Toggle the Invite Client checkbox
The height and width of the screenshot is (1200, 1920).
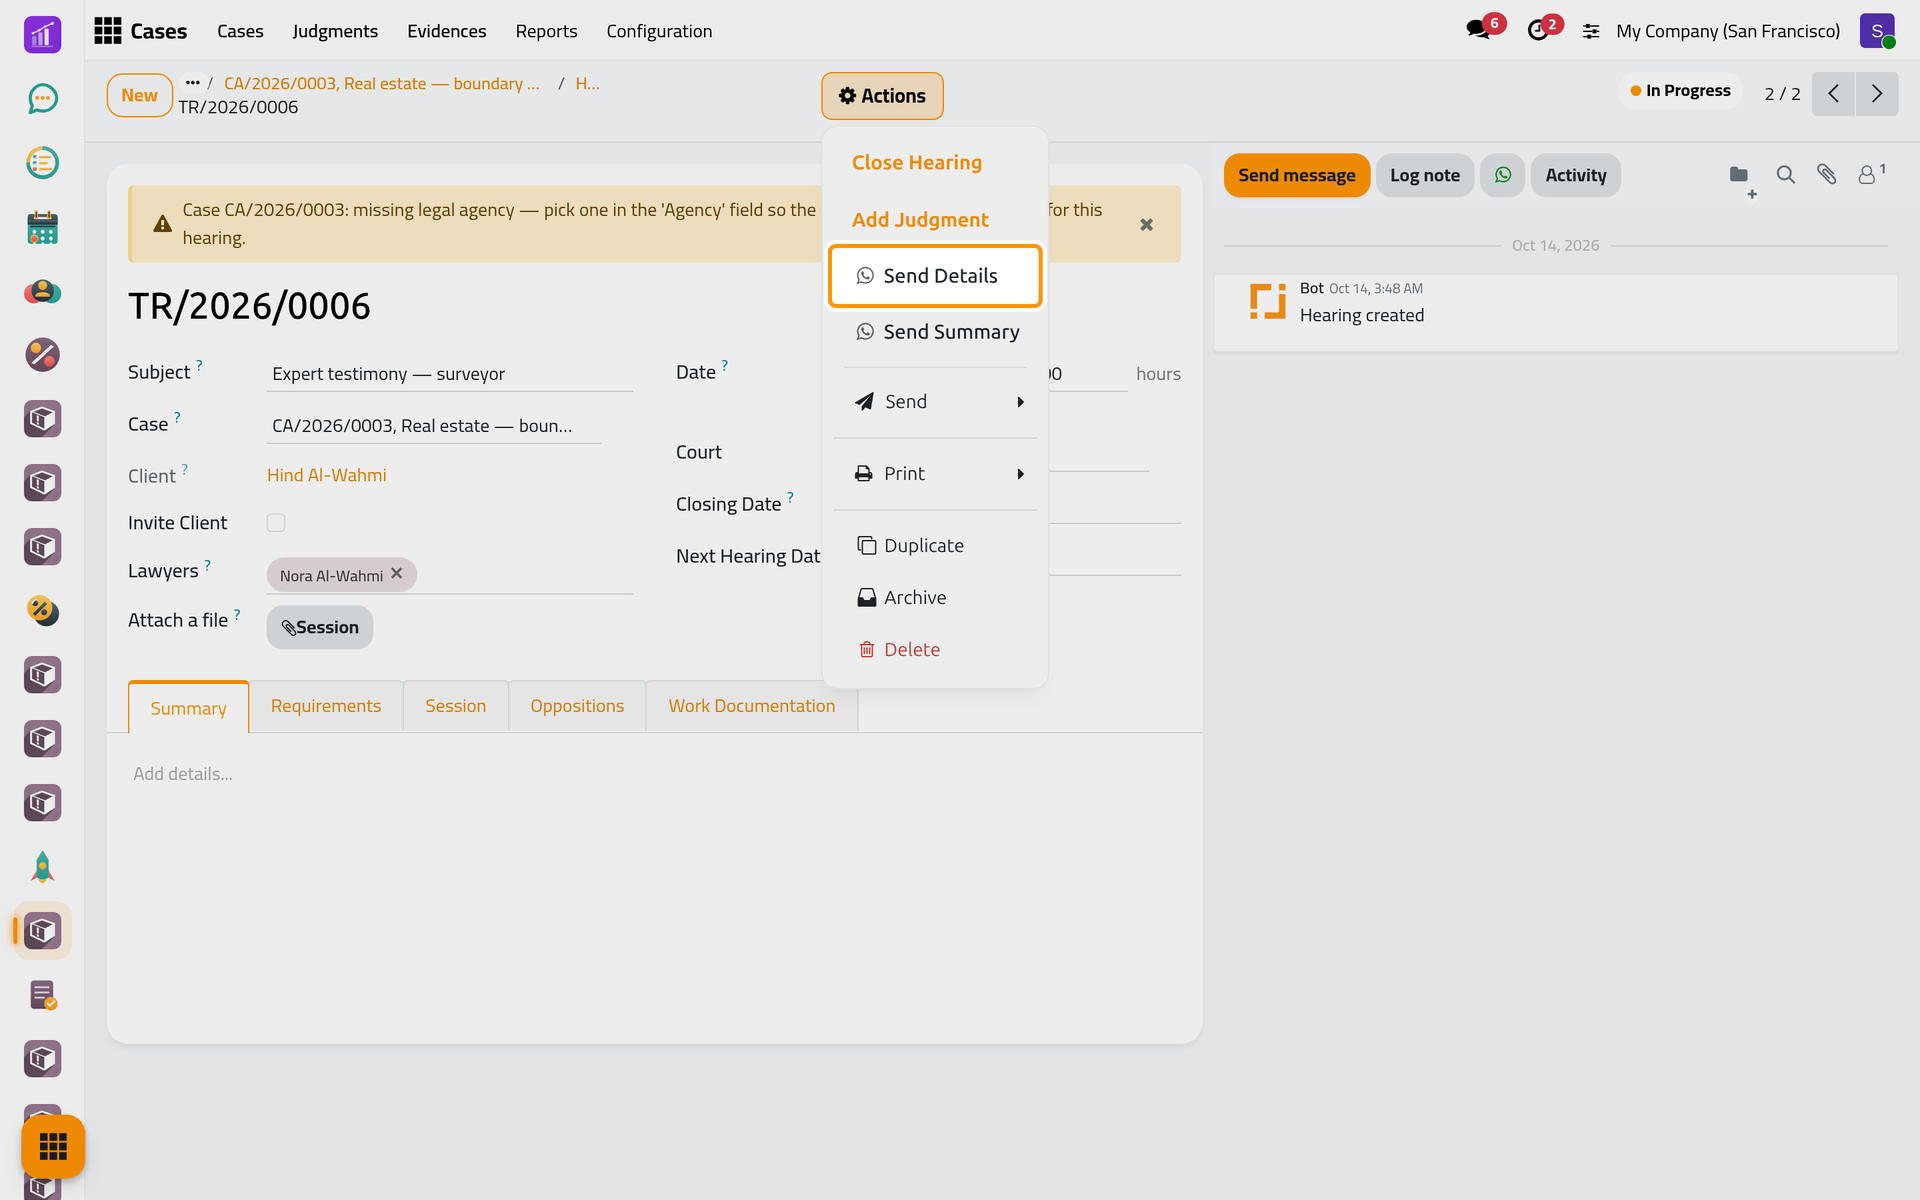coord(276,523)
